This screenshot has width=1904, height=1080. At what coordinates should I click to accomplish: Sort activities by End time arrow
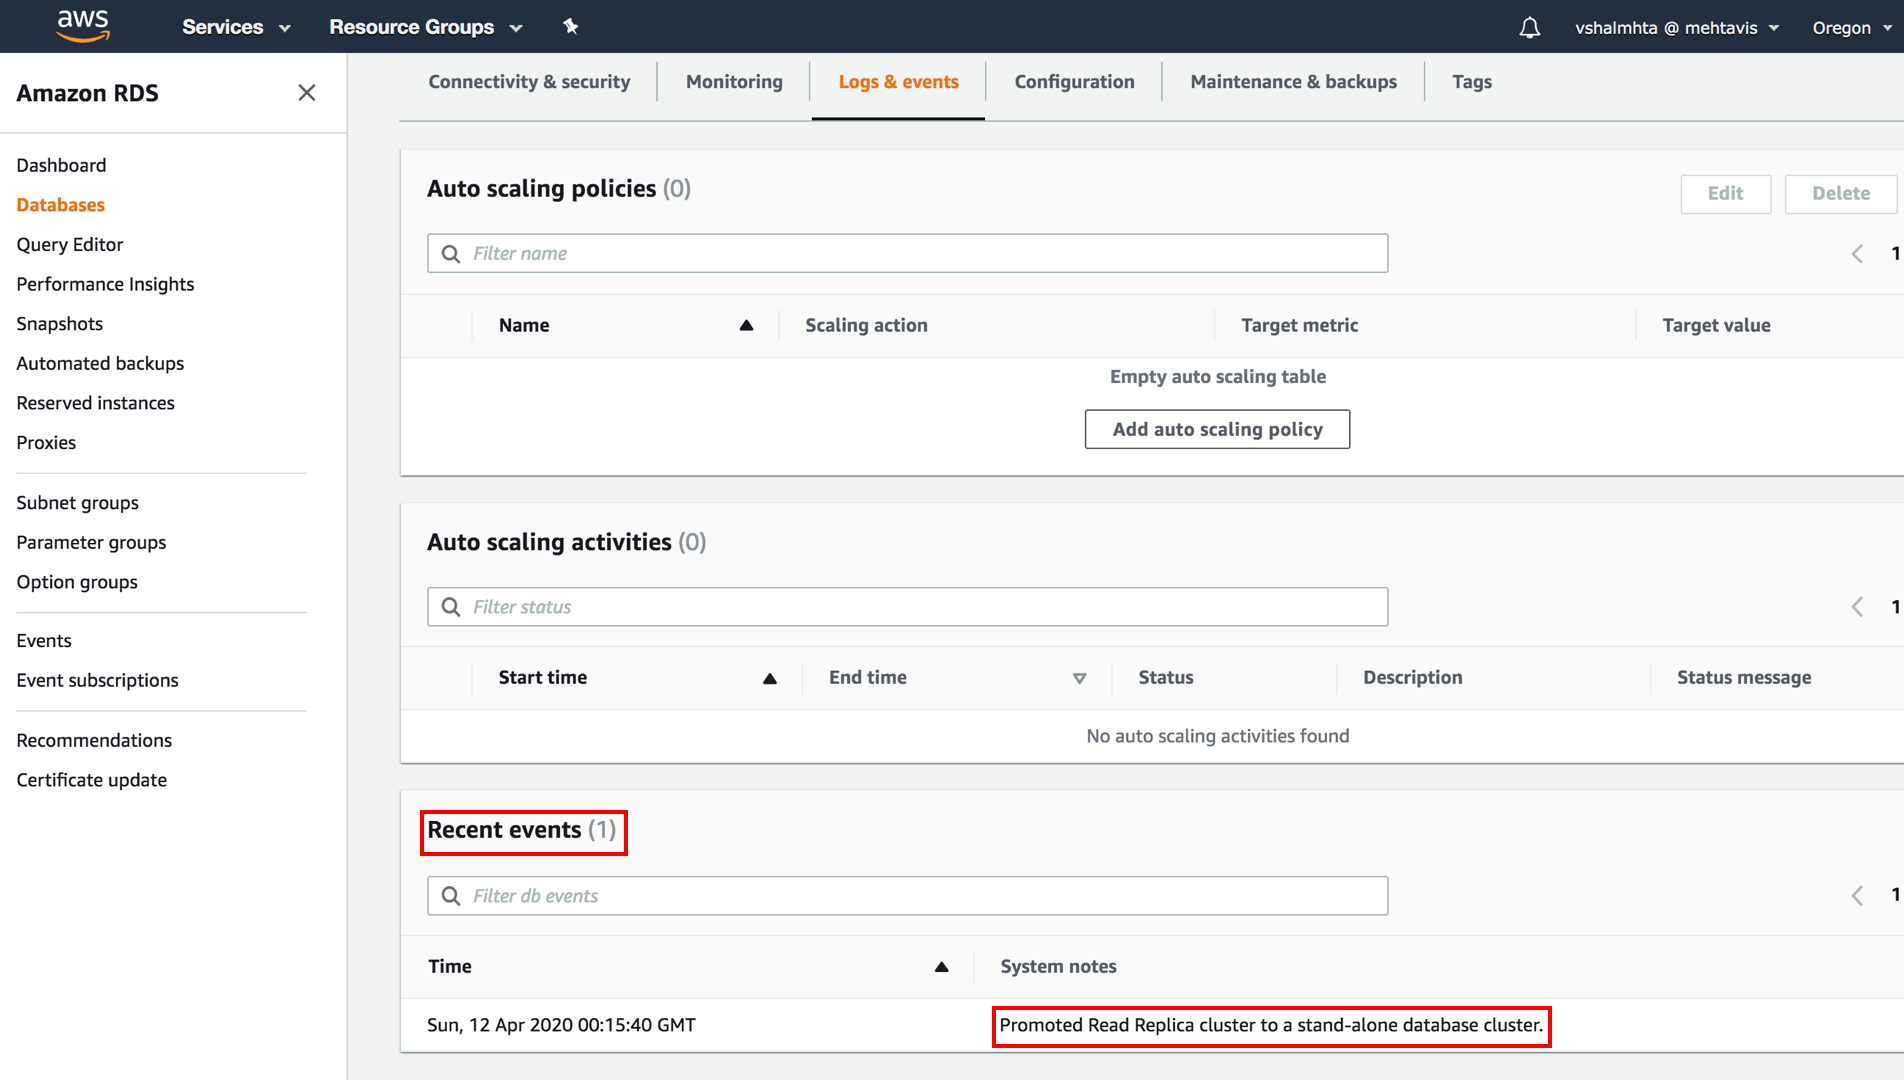1079,678
